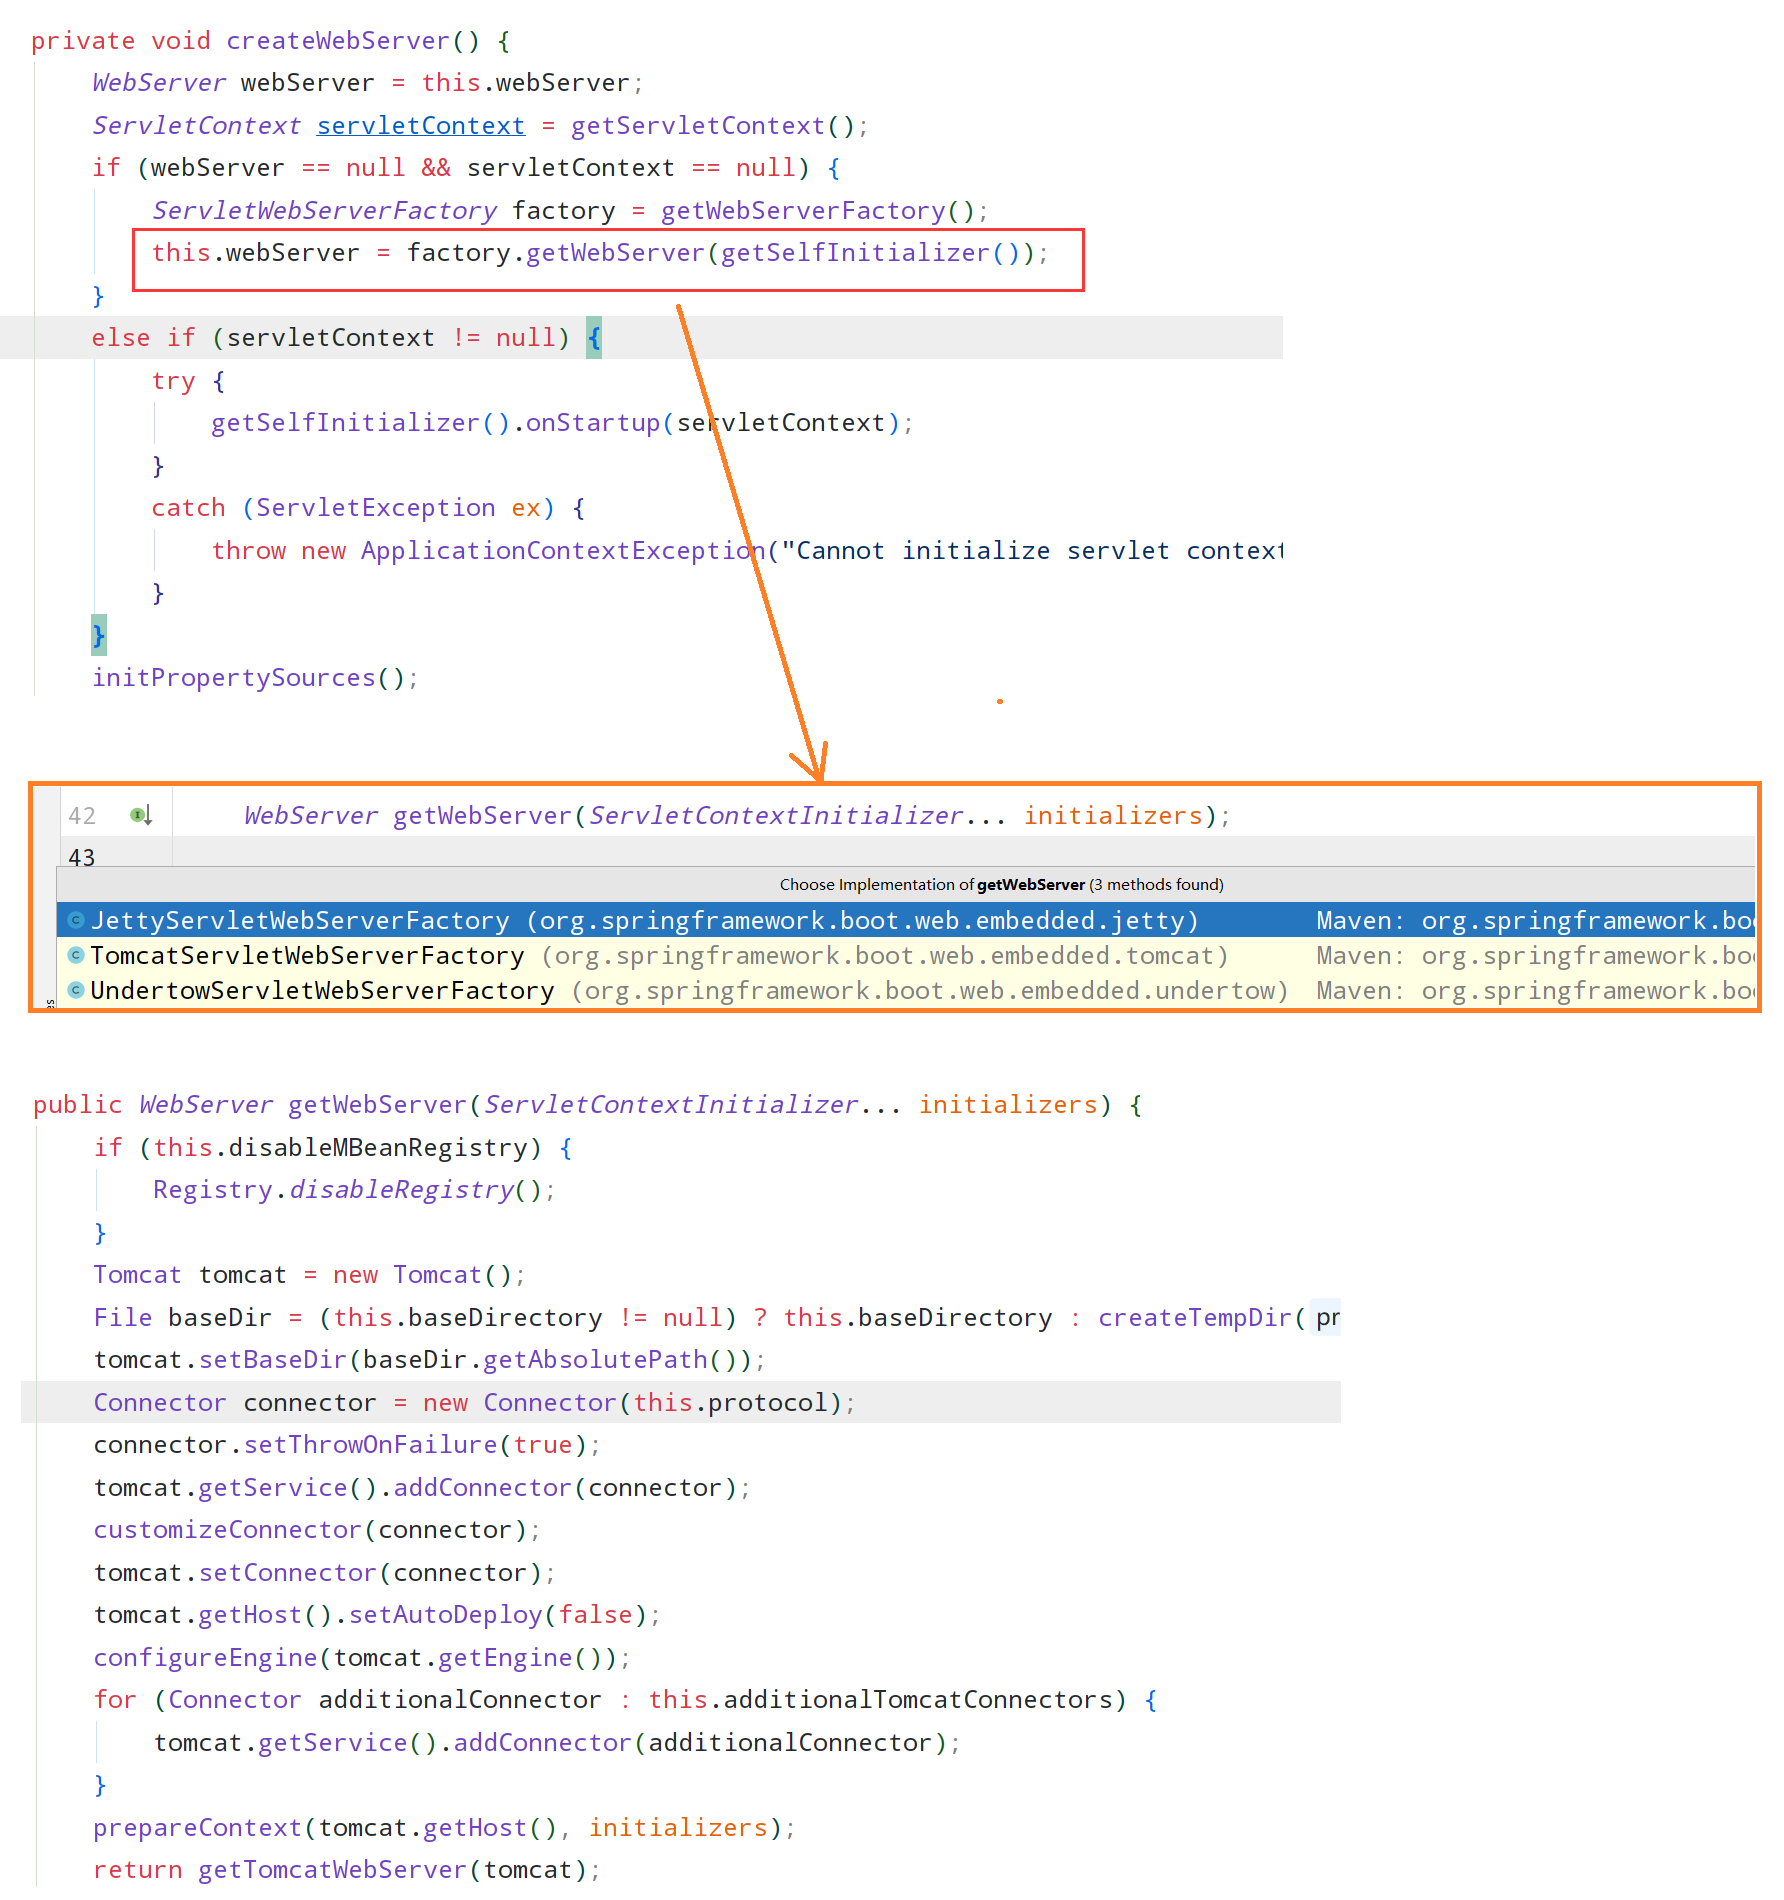Click the class icon beside JettyServletWebServerFactory
Image resolution: width=1784 pixels, height=1900 pixels.
point(75,920)
